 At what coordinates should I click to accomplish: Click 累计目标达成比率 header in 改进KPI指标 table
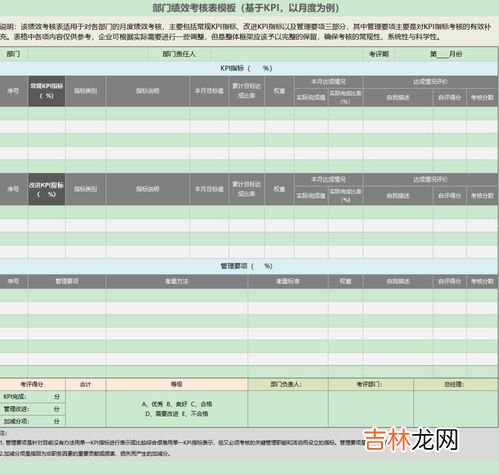point(247,189)
